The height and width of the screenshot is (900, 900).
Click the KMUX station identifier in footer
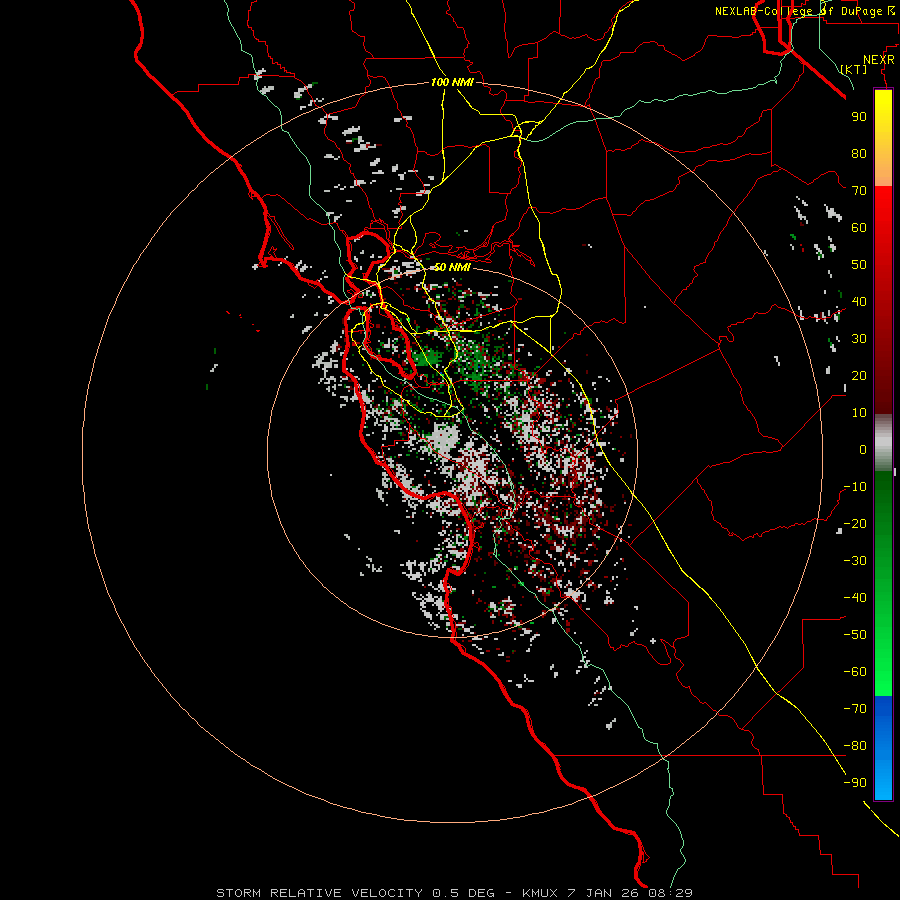click(540, 893)
